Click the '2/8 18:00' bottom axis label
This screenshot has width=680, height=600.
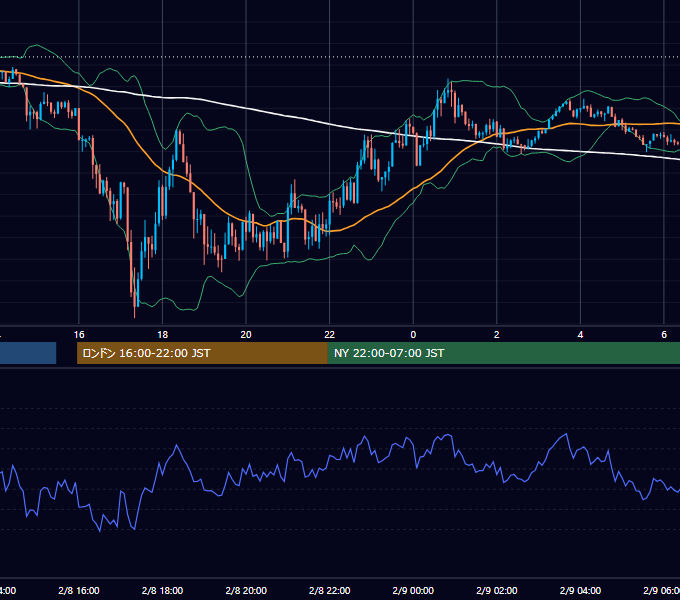pos(162,590)
